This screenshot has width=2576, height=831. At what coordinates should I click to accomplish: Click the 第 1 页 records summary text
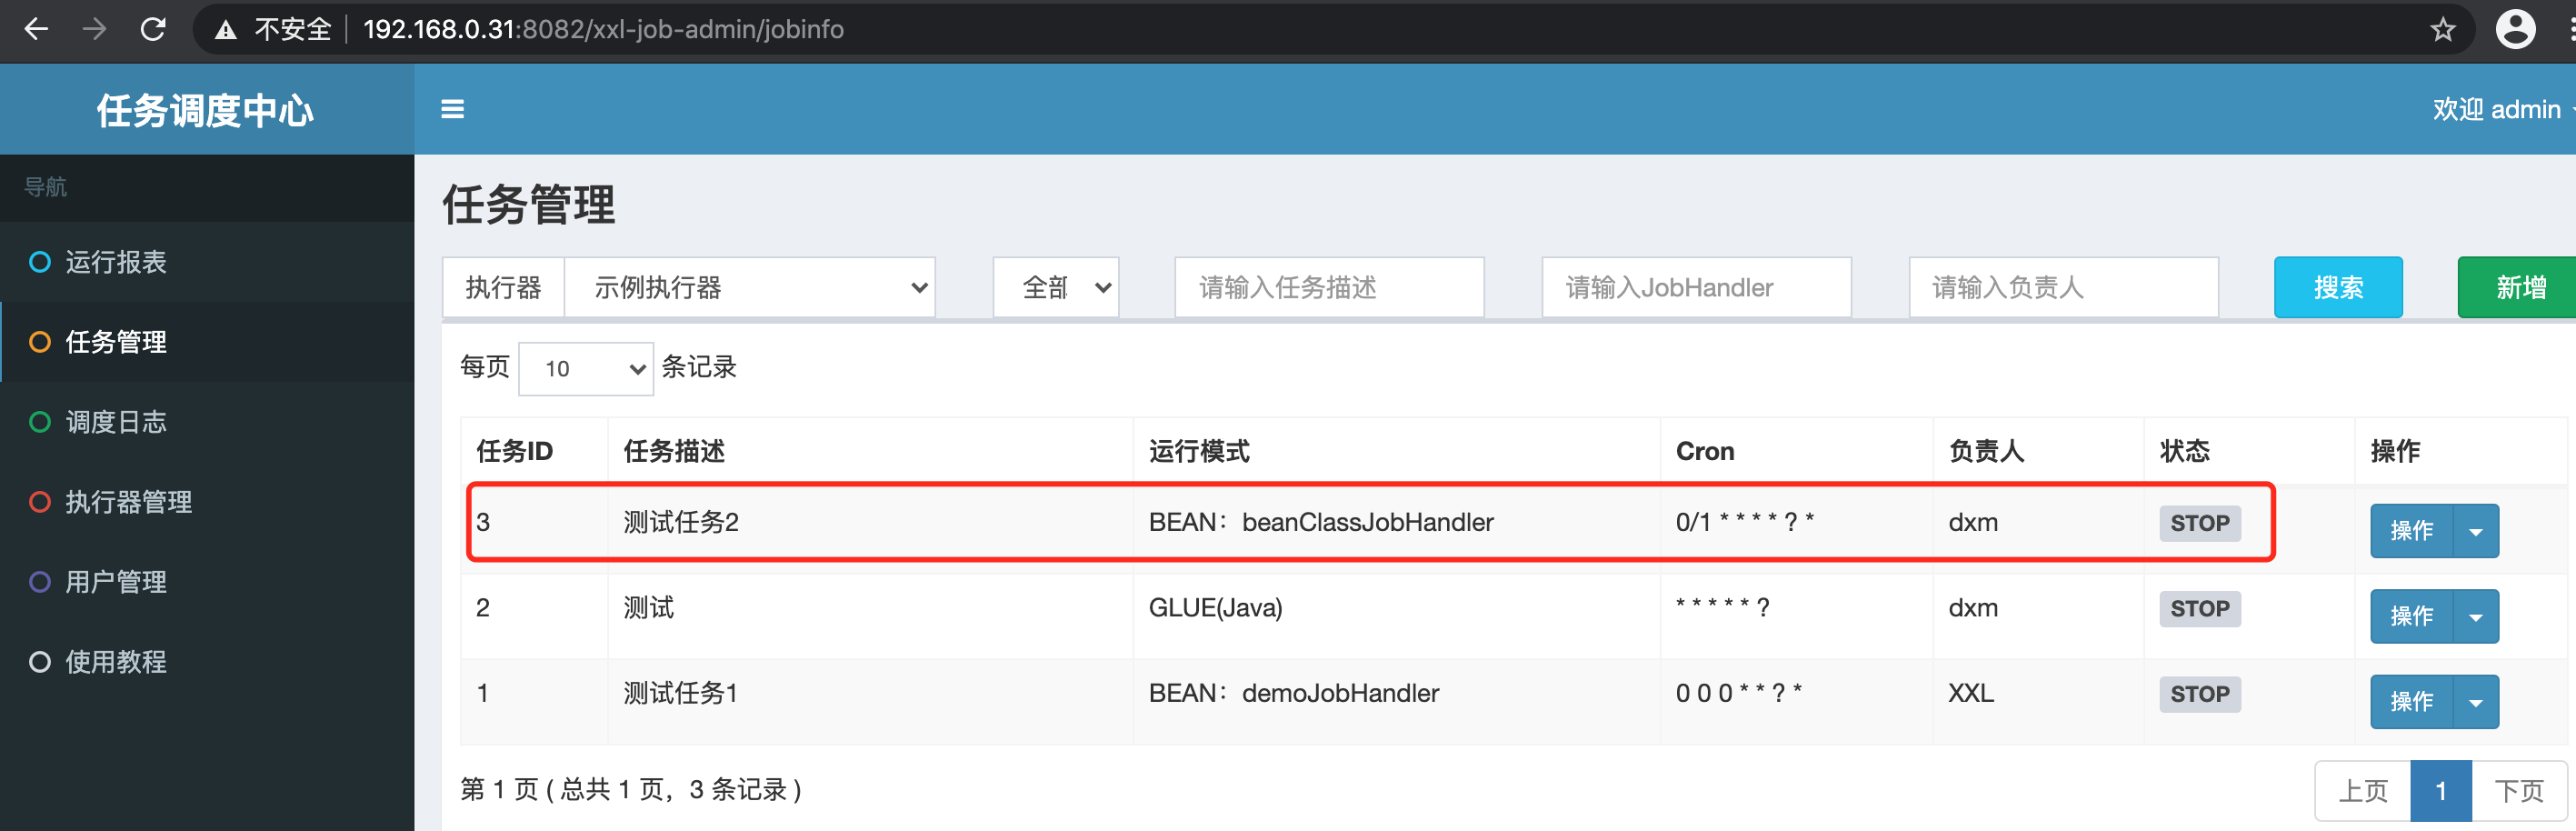pos(631,790)
